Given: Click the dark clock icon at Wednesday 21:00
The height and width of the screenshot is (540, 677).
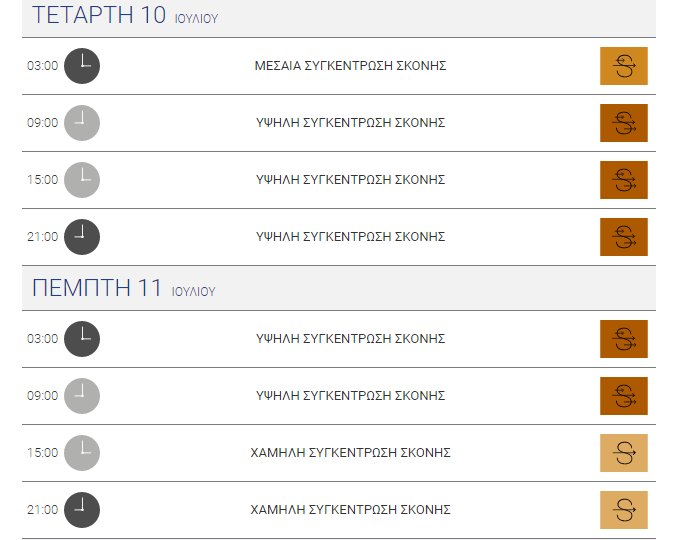Looking at the screenshot, I should point(82,237).
